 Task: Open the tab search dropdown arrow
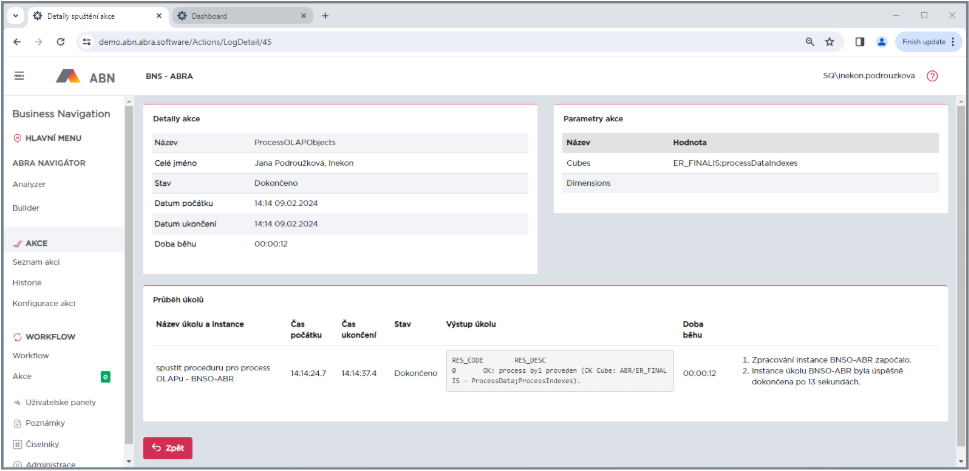(15, 16)
